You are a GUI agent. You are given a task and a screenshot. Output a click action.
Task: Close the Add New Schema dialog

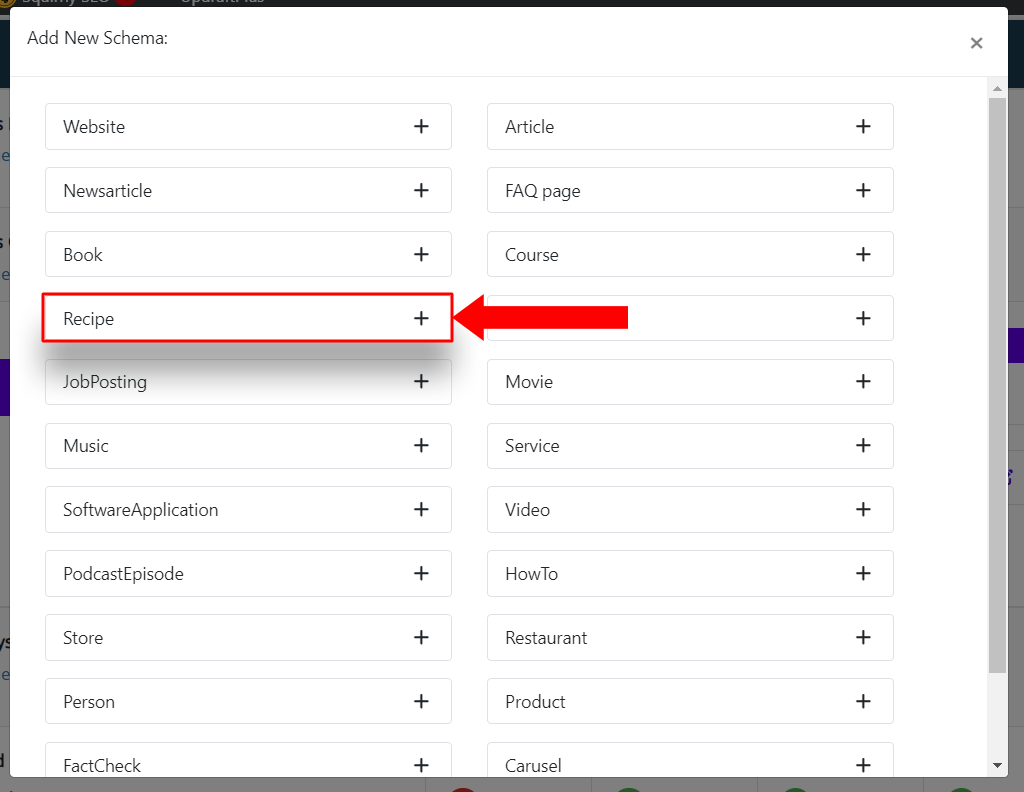[x=976, y=43]
